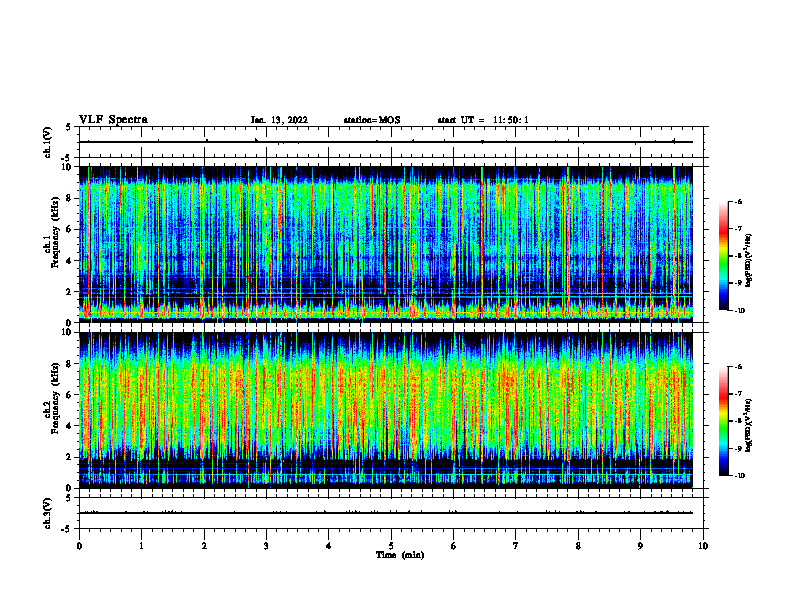
Task: Click the "9" tick on the time axis
Action: tap(640, 546)
